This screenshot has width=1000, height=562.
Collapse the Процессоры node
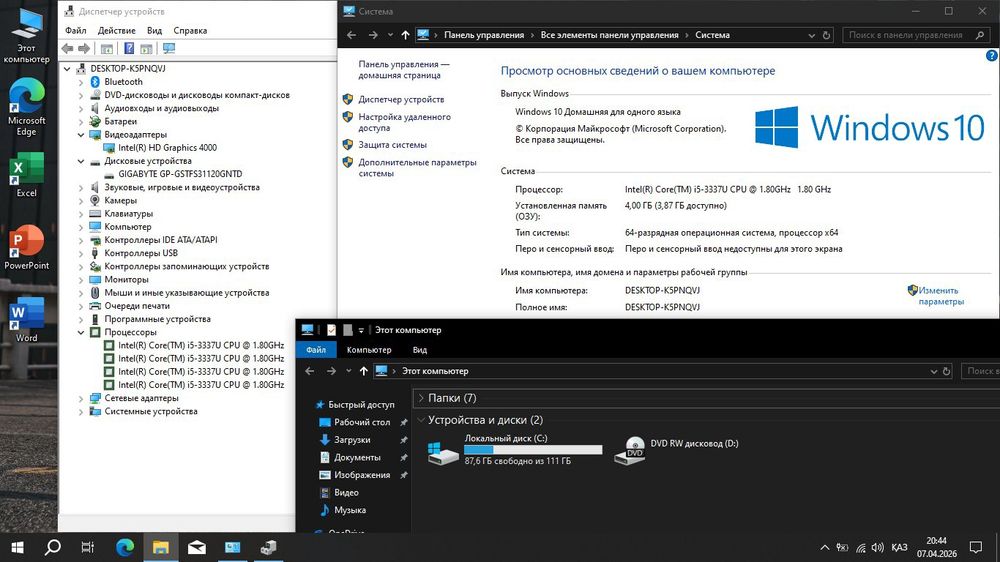81,332
